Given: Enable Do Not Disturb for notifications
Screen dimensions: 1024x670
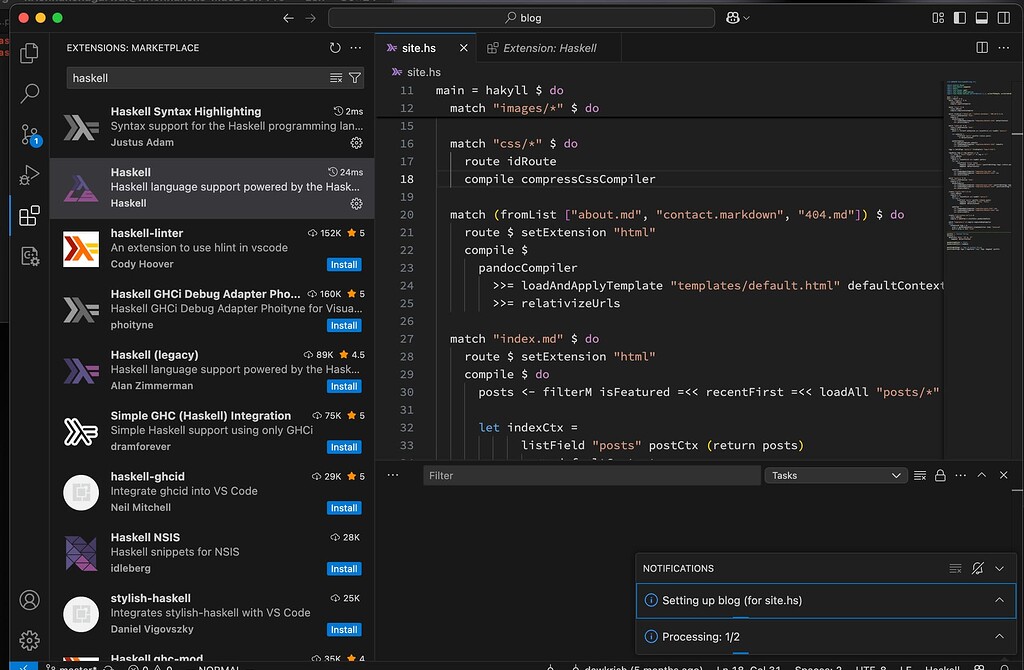Looking at the screenshot, I should click(x=977, y=568).
